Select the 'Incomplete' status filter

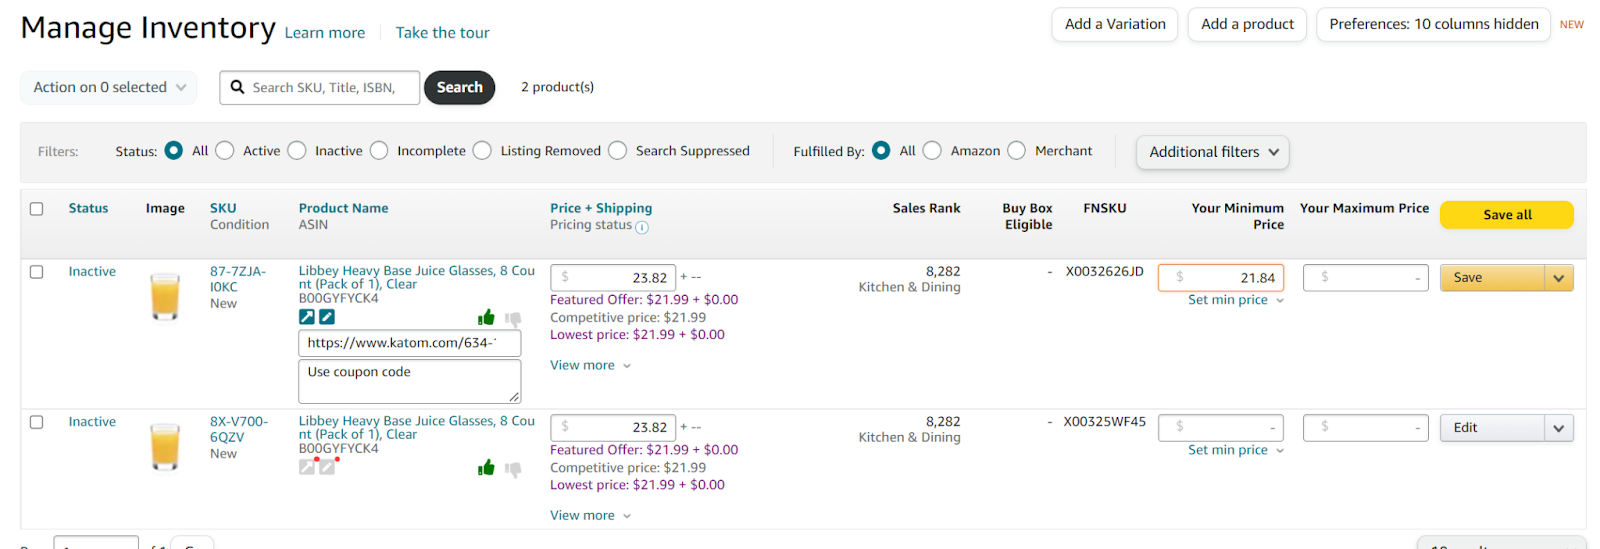pos(379,150)
